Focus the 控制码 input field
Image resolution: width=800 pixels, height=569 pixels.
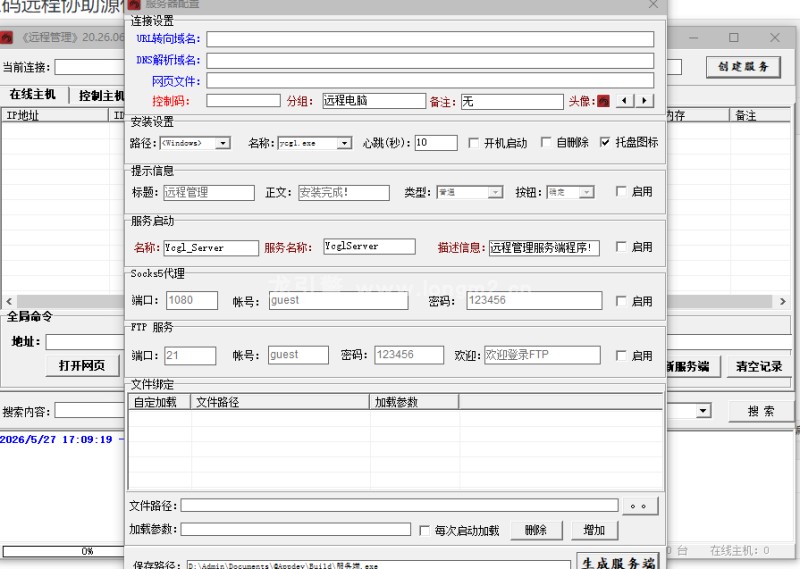click(243, 101)
